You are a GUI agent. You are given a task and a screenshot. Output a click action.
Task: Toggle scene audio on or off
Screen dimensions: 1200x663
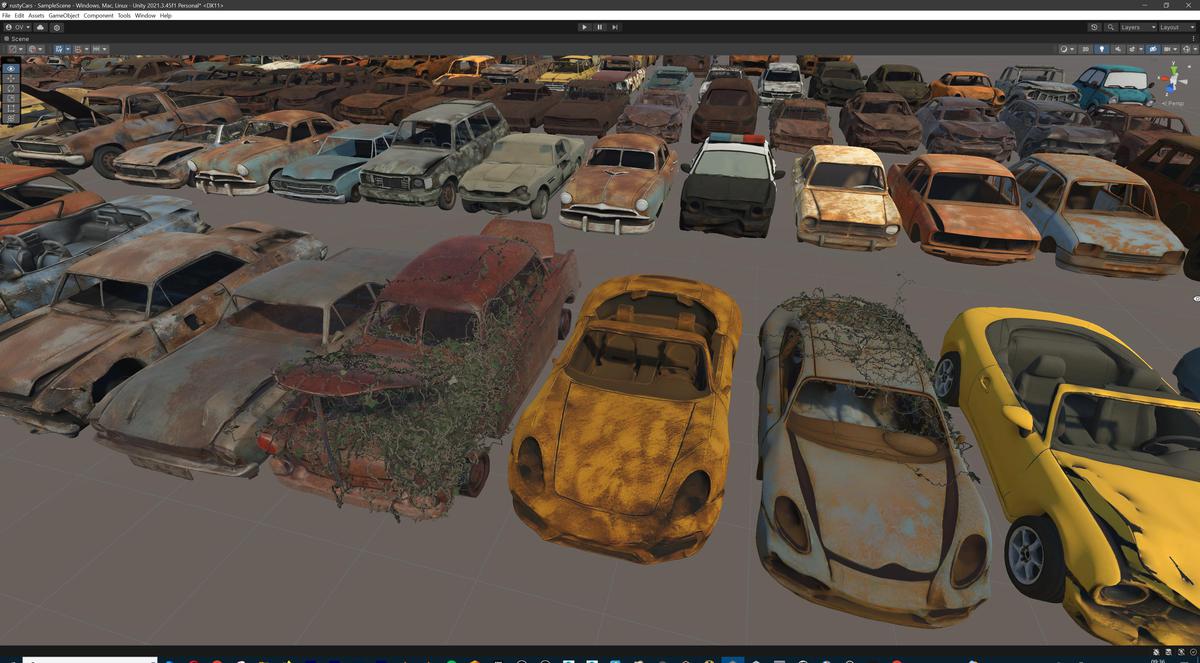tap(1119, 49)
